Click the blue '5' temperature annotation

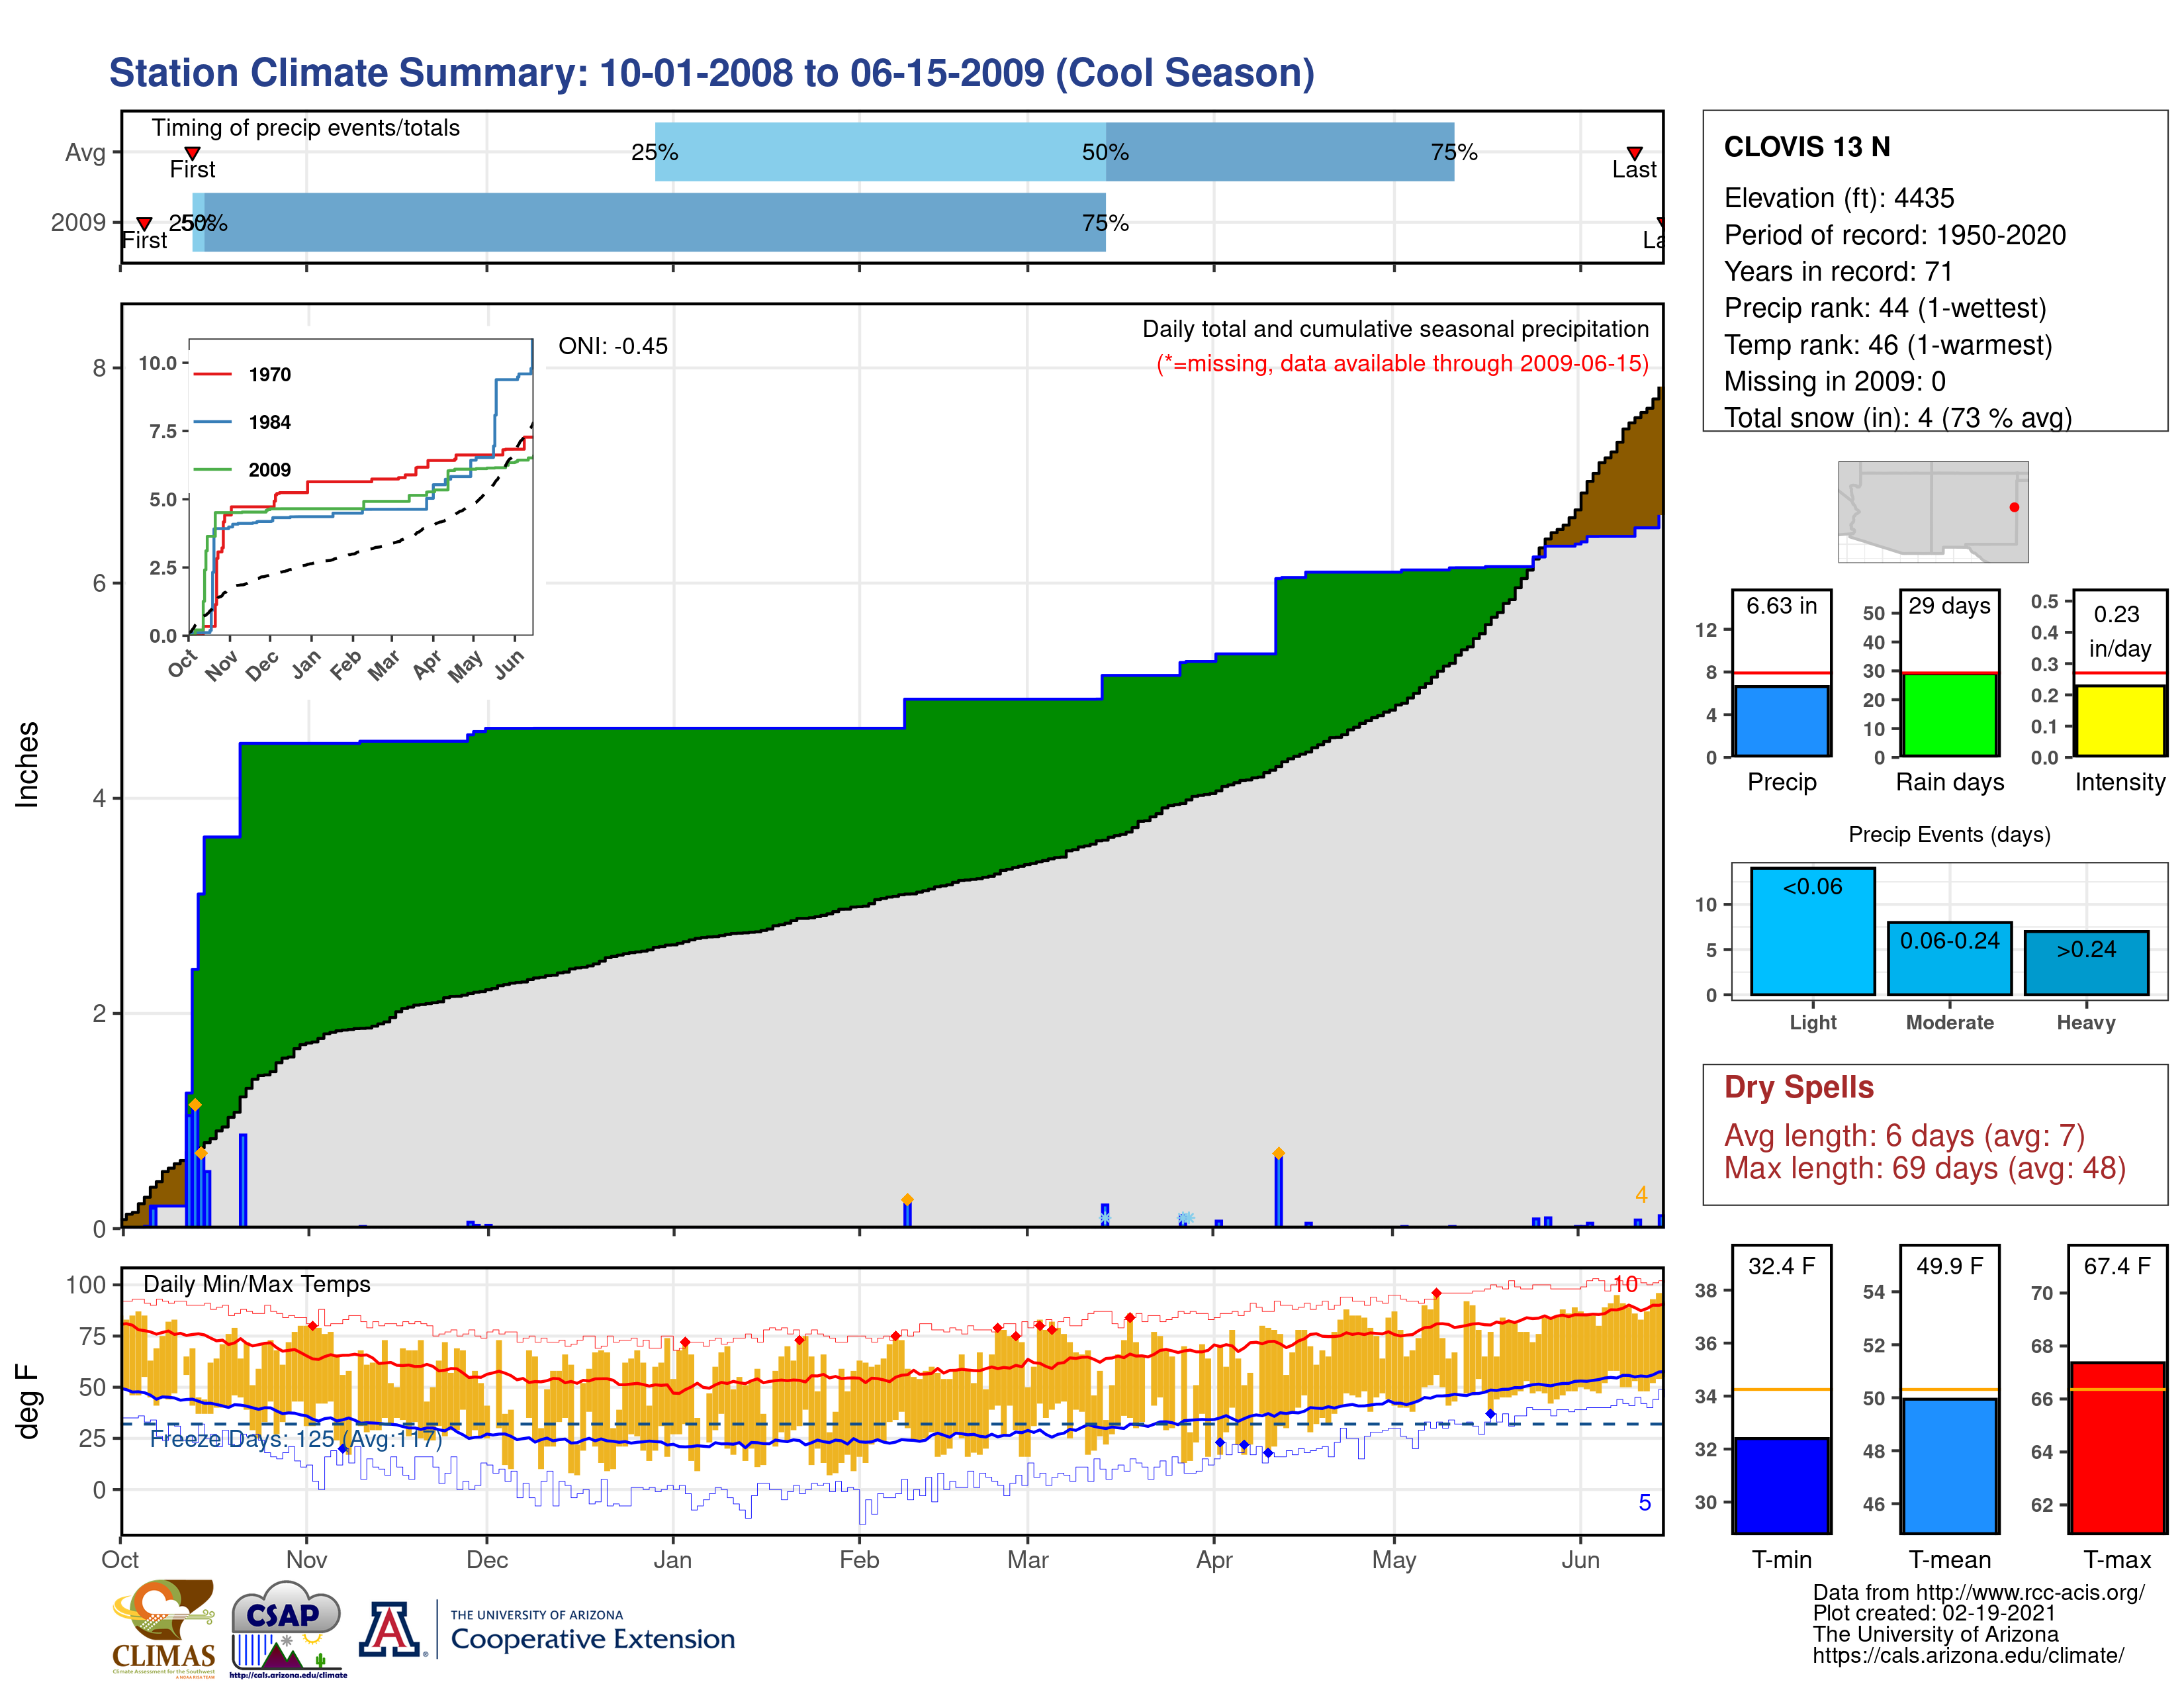(1644, 1503)
